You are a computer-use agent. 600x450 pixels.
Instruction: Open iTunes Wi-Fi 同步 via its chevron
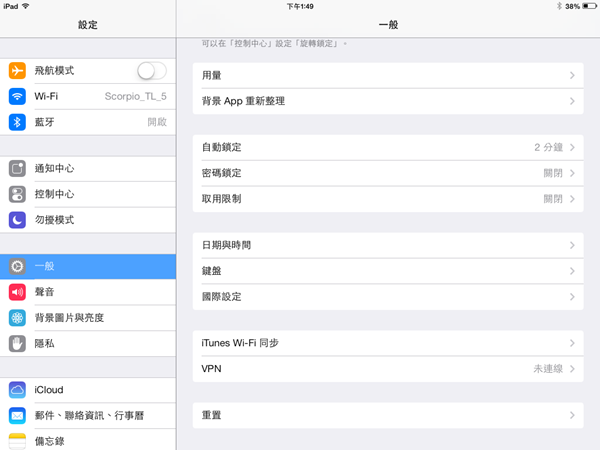click(x=572, y=343)
